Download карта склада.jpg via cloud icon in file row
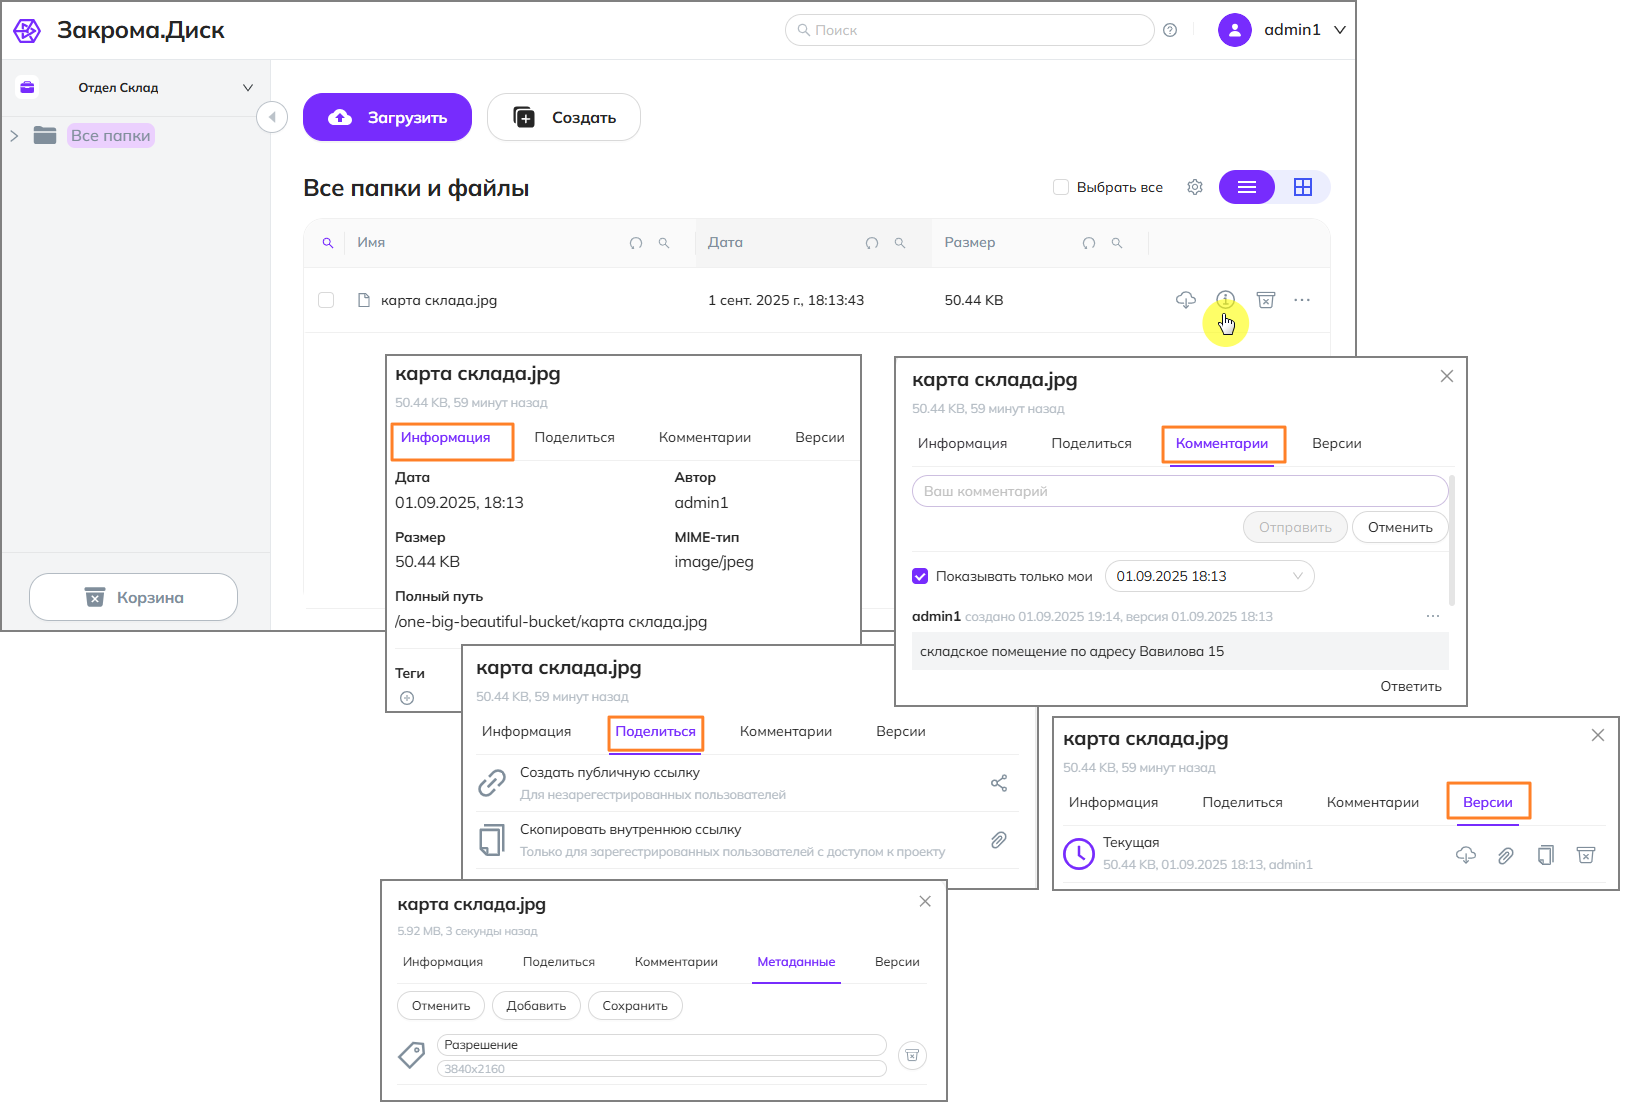 click(1186, 300)
